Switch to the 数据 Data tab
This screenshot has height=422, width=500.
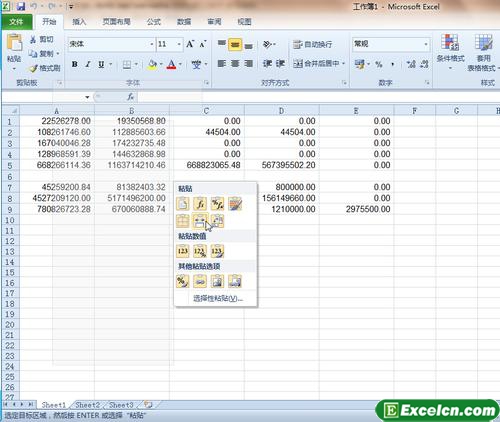[184, 22]
